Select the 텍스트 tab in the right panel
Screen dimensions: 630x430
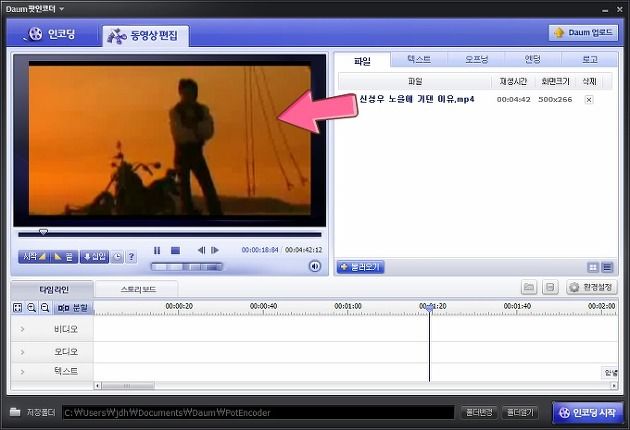(419, 59)
